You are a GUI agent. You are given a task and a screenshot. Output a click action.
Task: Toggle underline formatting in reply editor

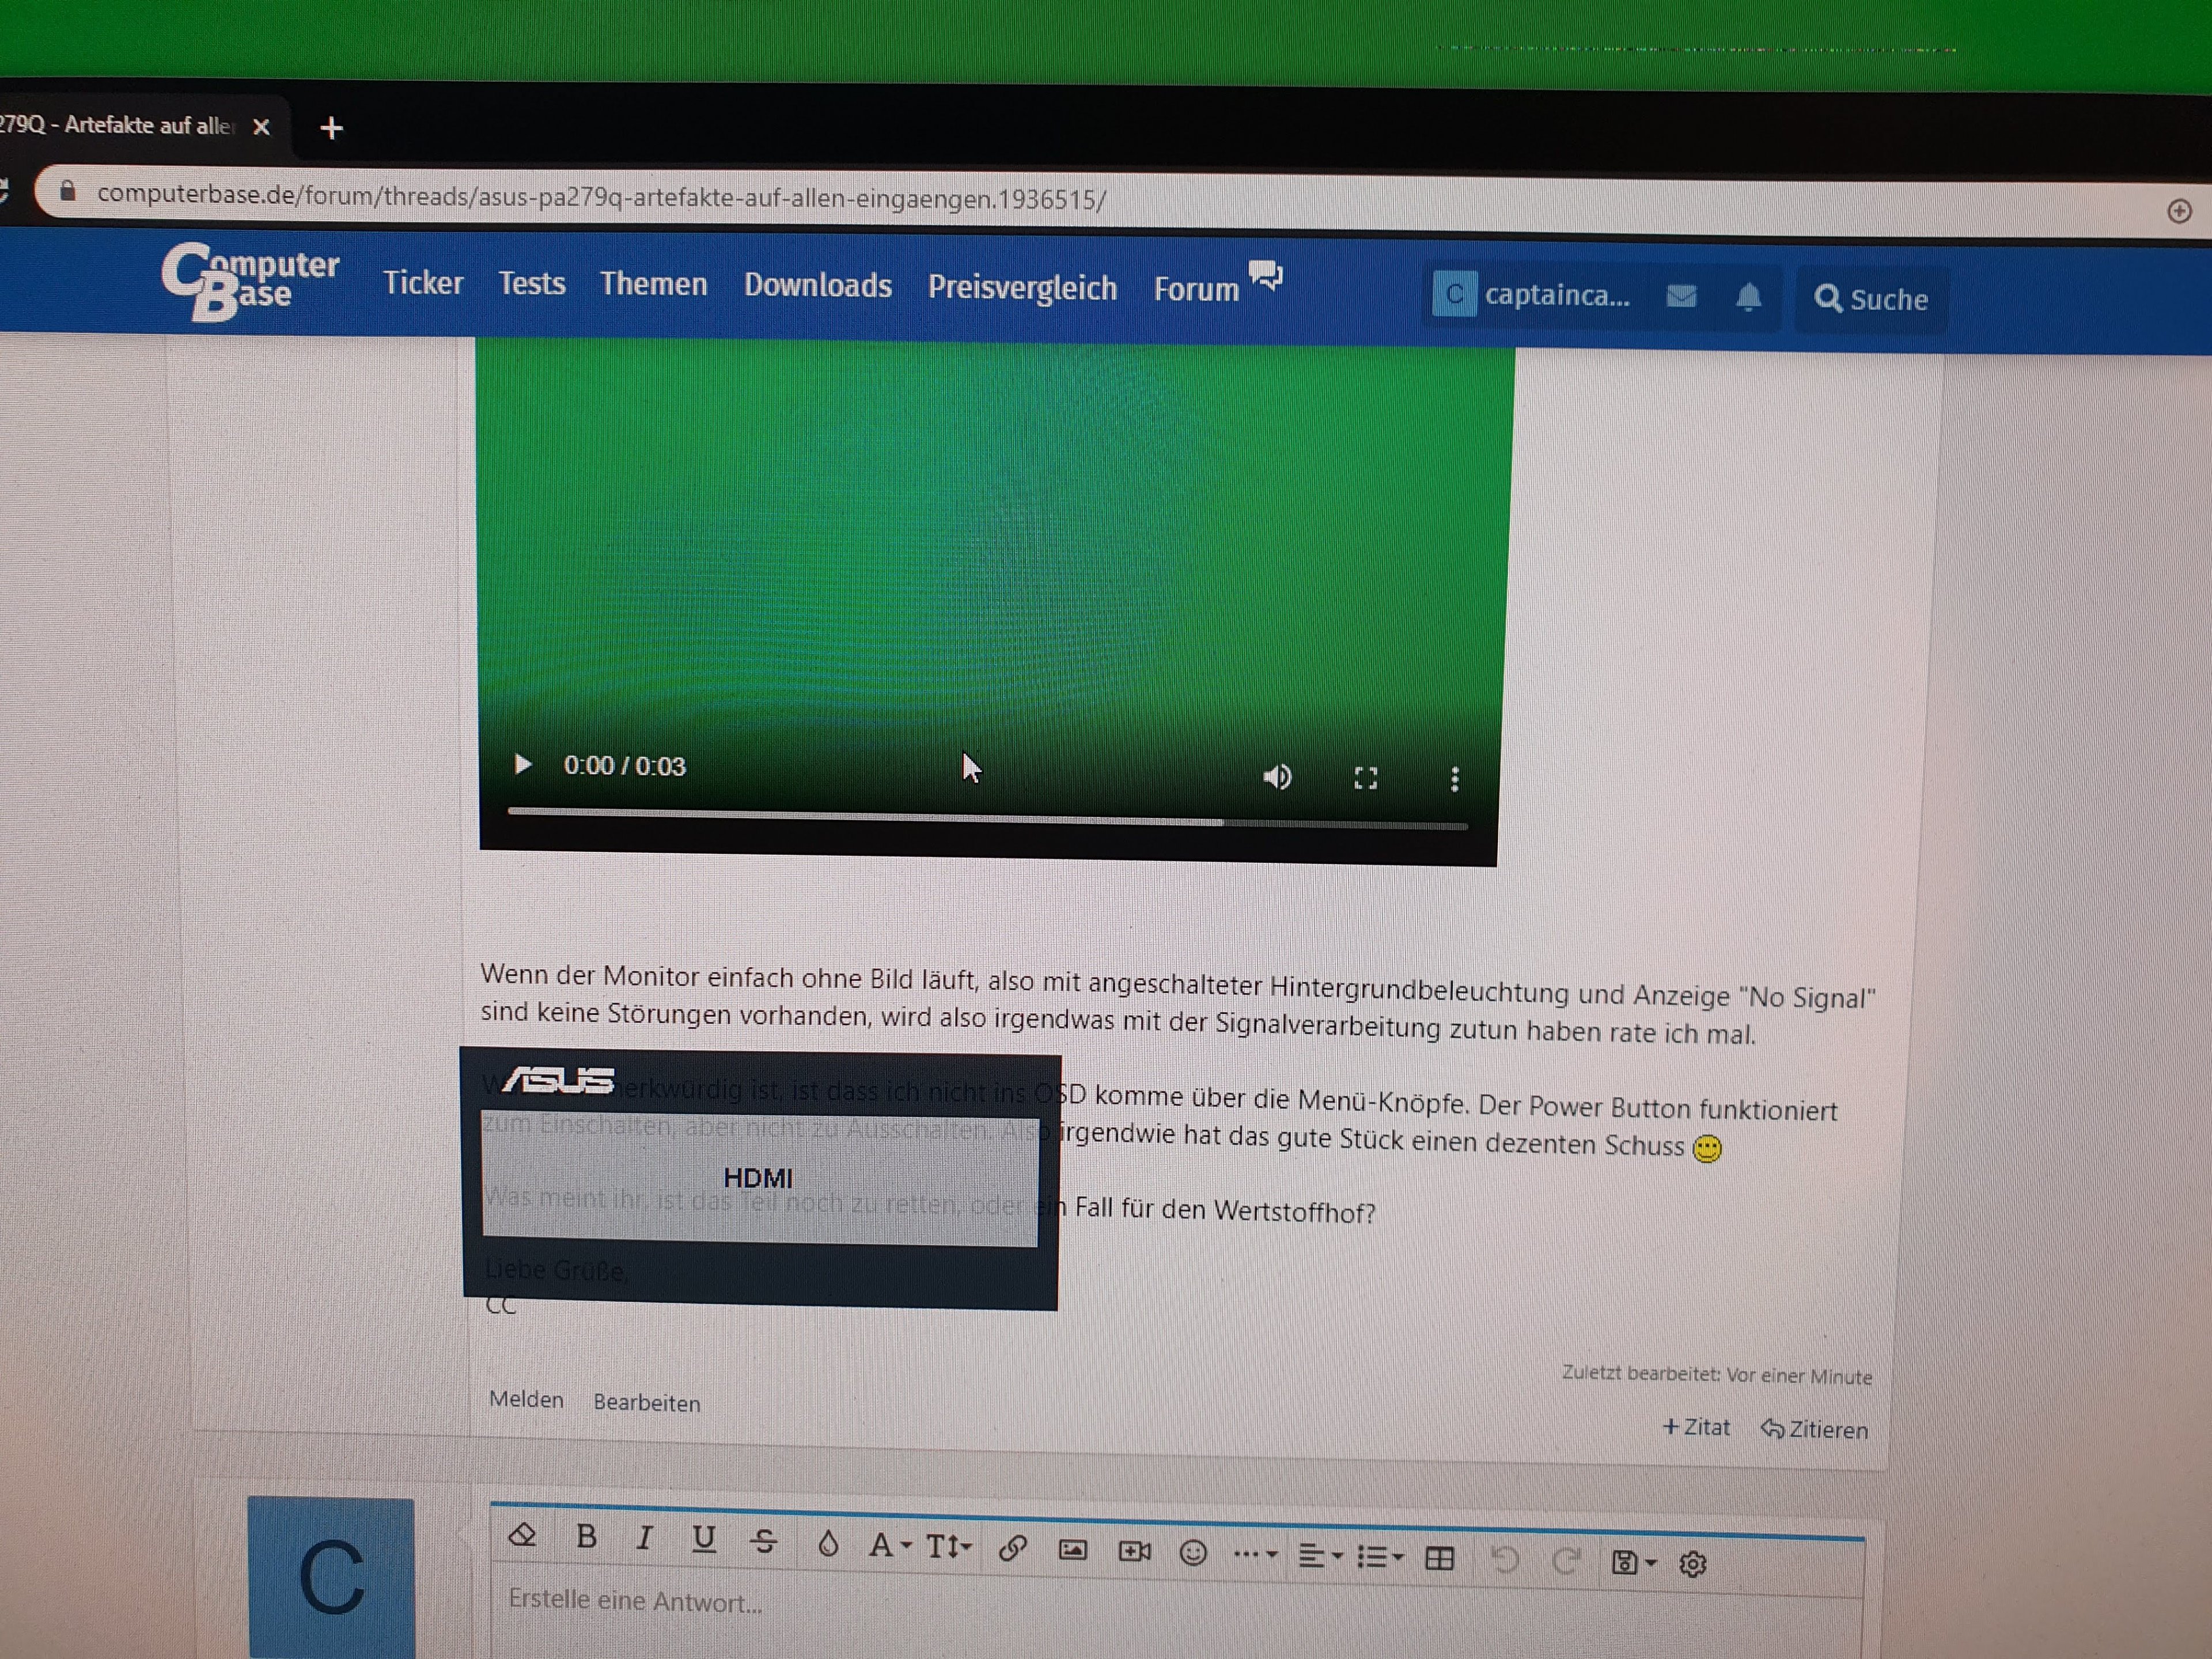point(704,1539)
